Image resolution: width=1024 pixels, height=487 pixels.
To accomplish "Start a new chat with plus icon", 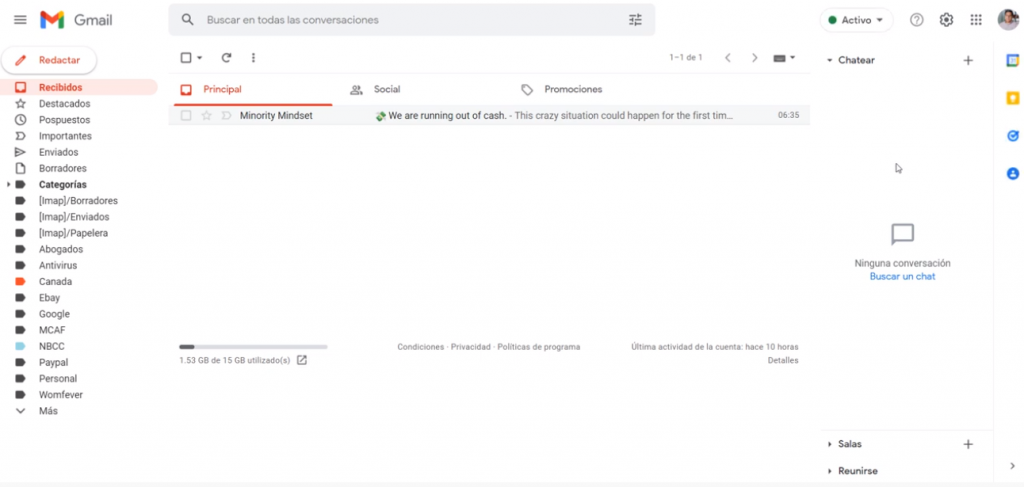I will [967, 60].
